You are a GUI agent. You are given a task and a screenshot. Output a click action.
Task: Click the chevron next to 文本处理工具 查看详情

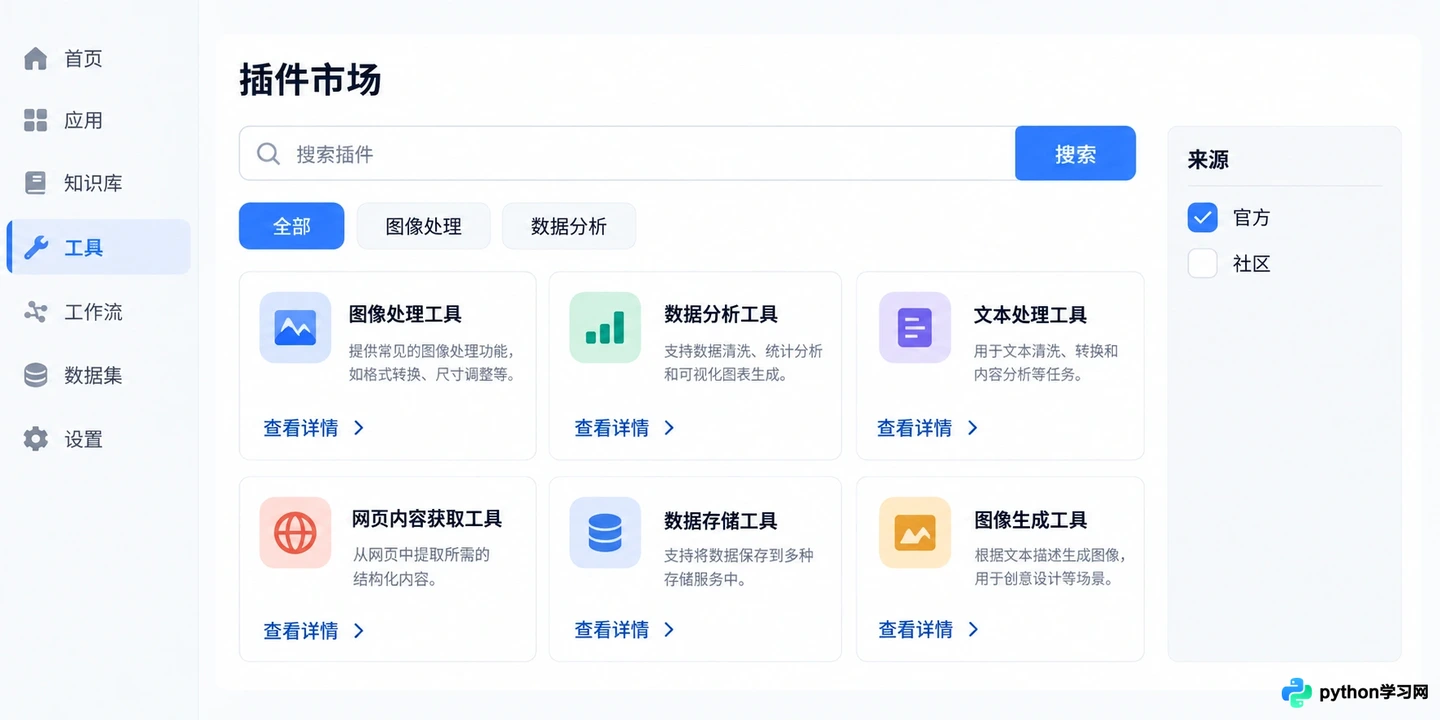973,428
